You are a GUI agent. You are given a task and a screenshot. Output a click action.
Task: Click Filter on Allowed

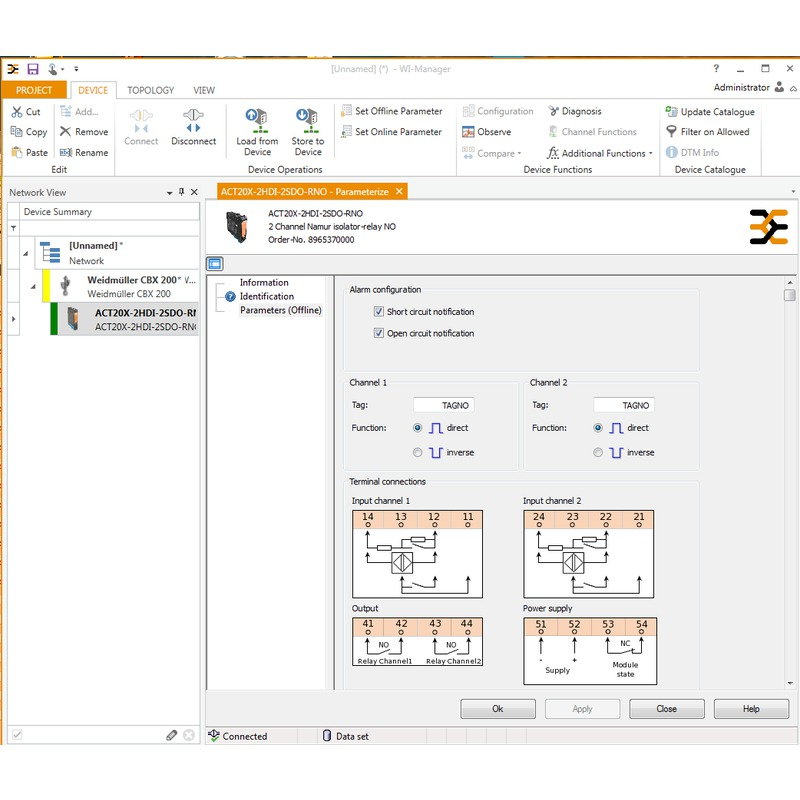[707, 132]
